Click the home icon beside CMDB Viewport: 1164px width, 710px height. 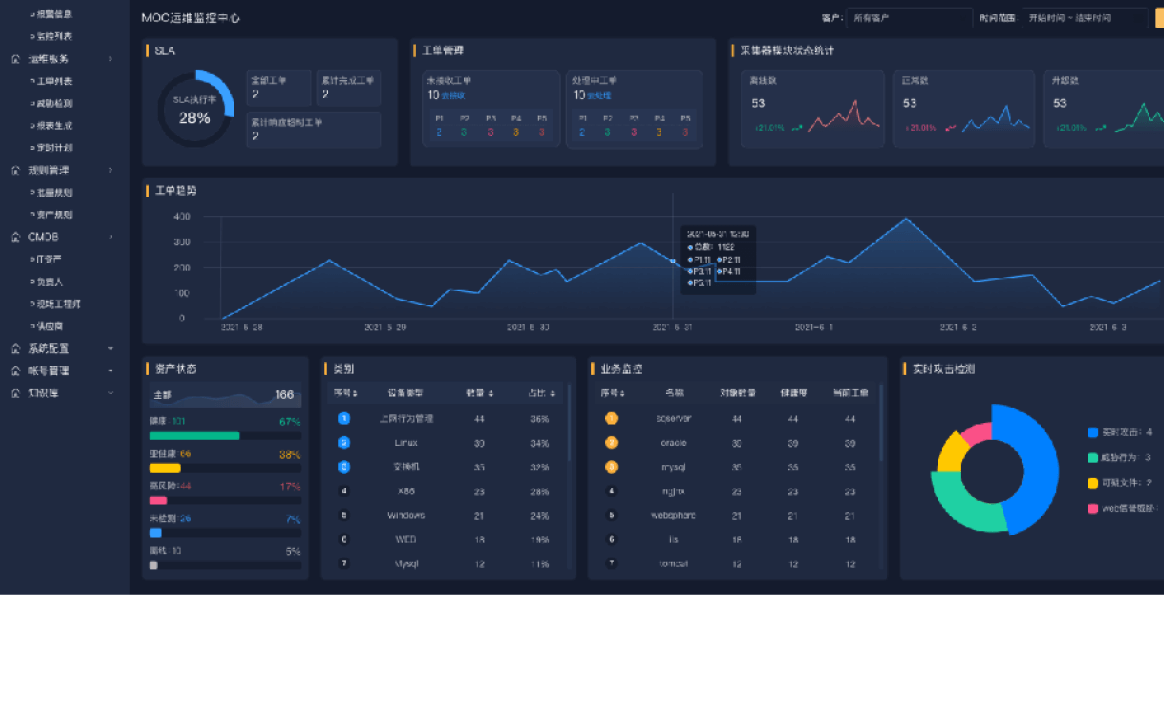15,237
